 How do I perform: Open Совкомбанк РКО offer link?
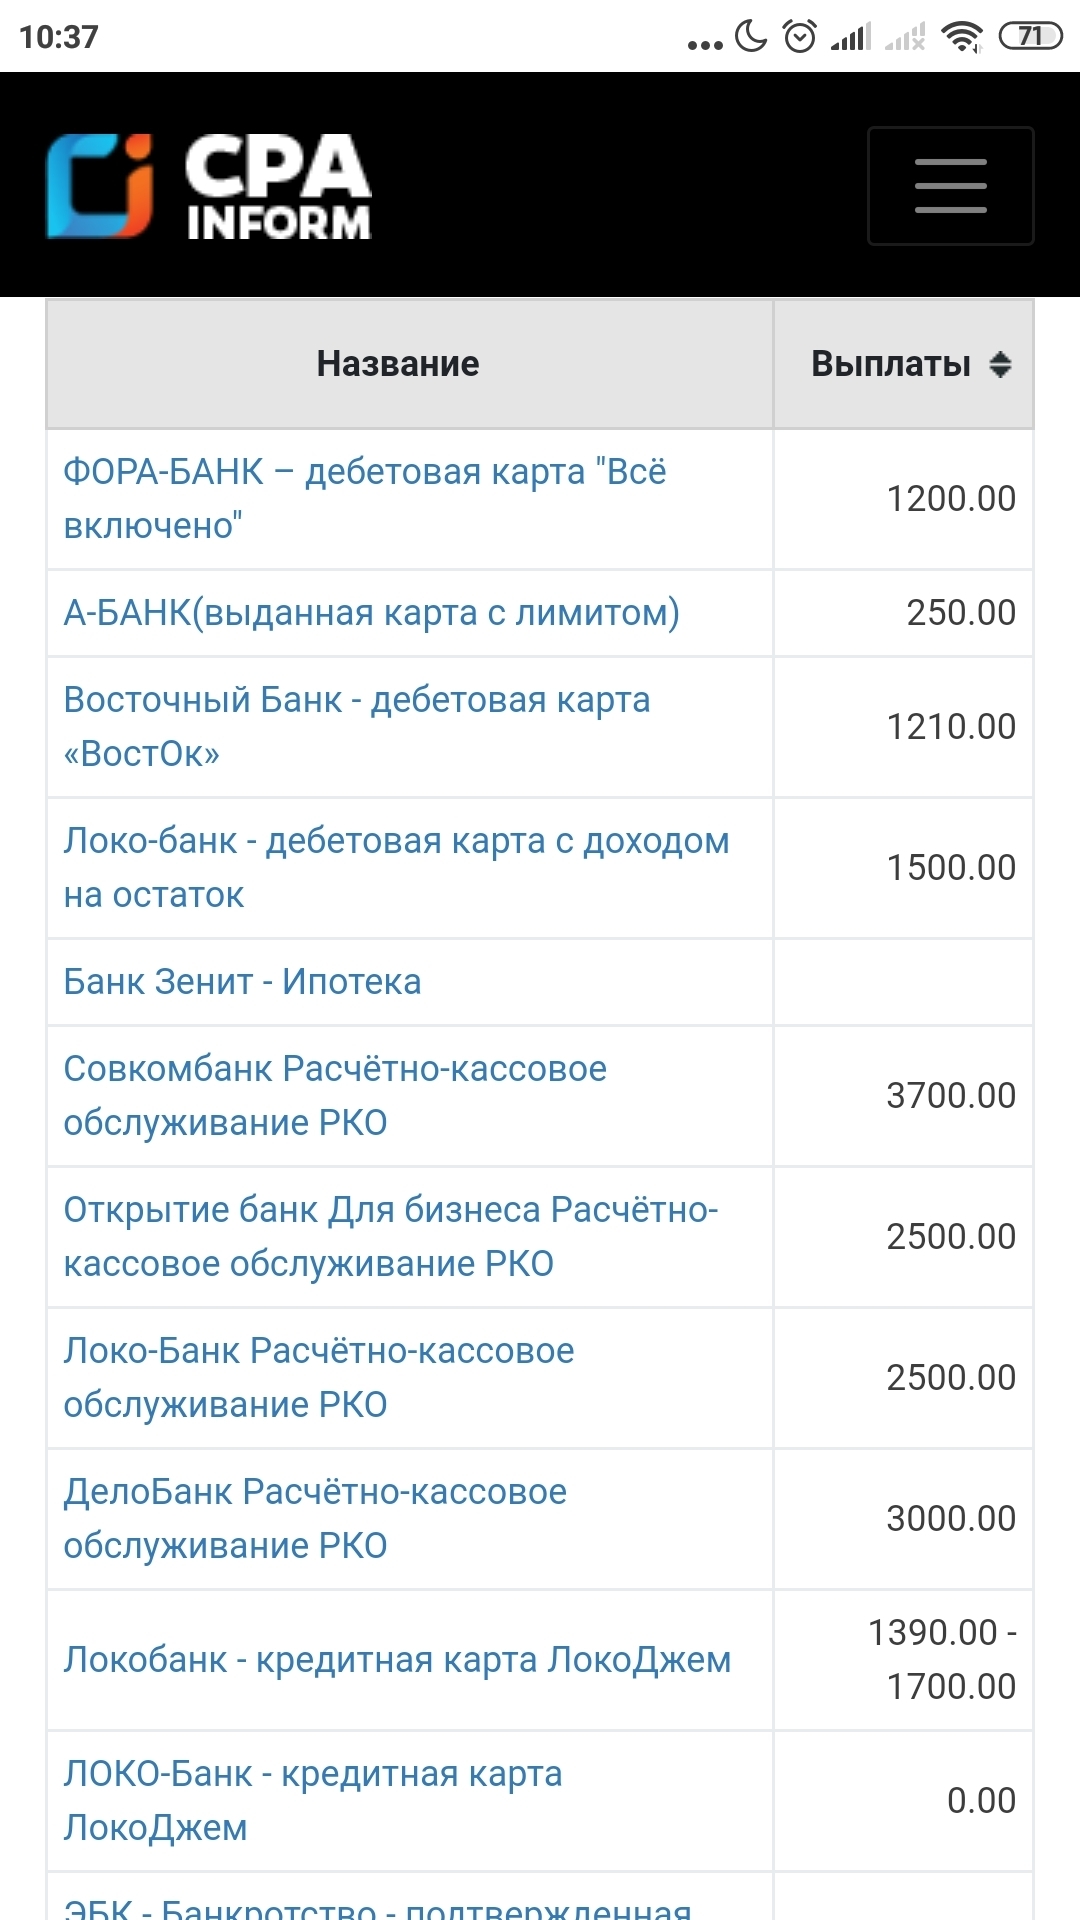click(335, 1095)
